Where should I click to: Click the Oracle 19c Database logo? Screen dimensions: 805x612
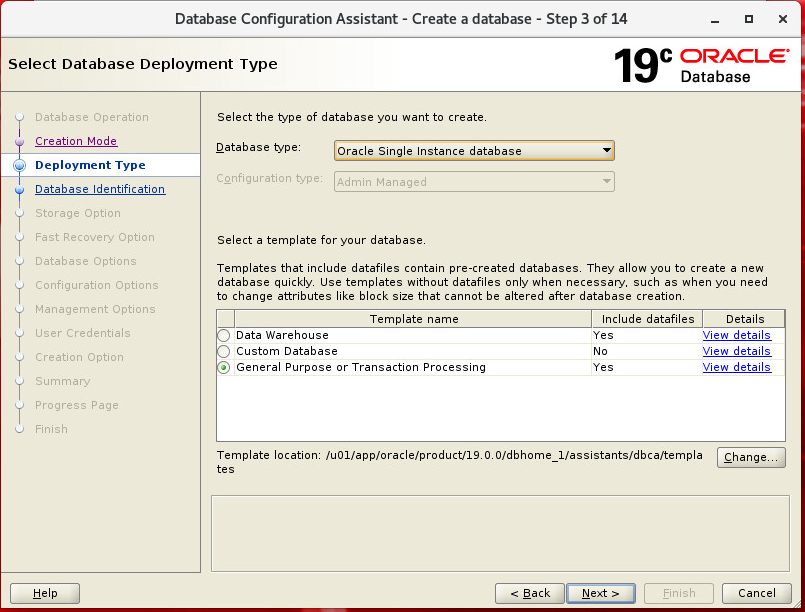[x=701, y=65]
